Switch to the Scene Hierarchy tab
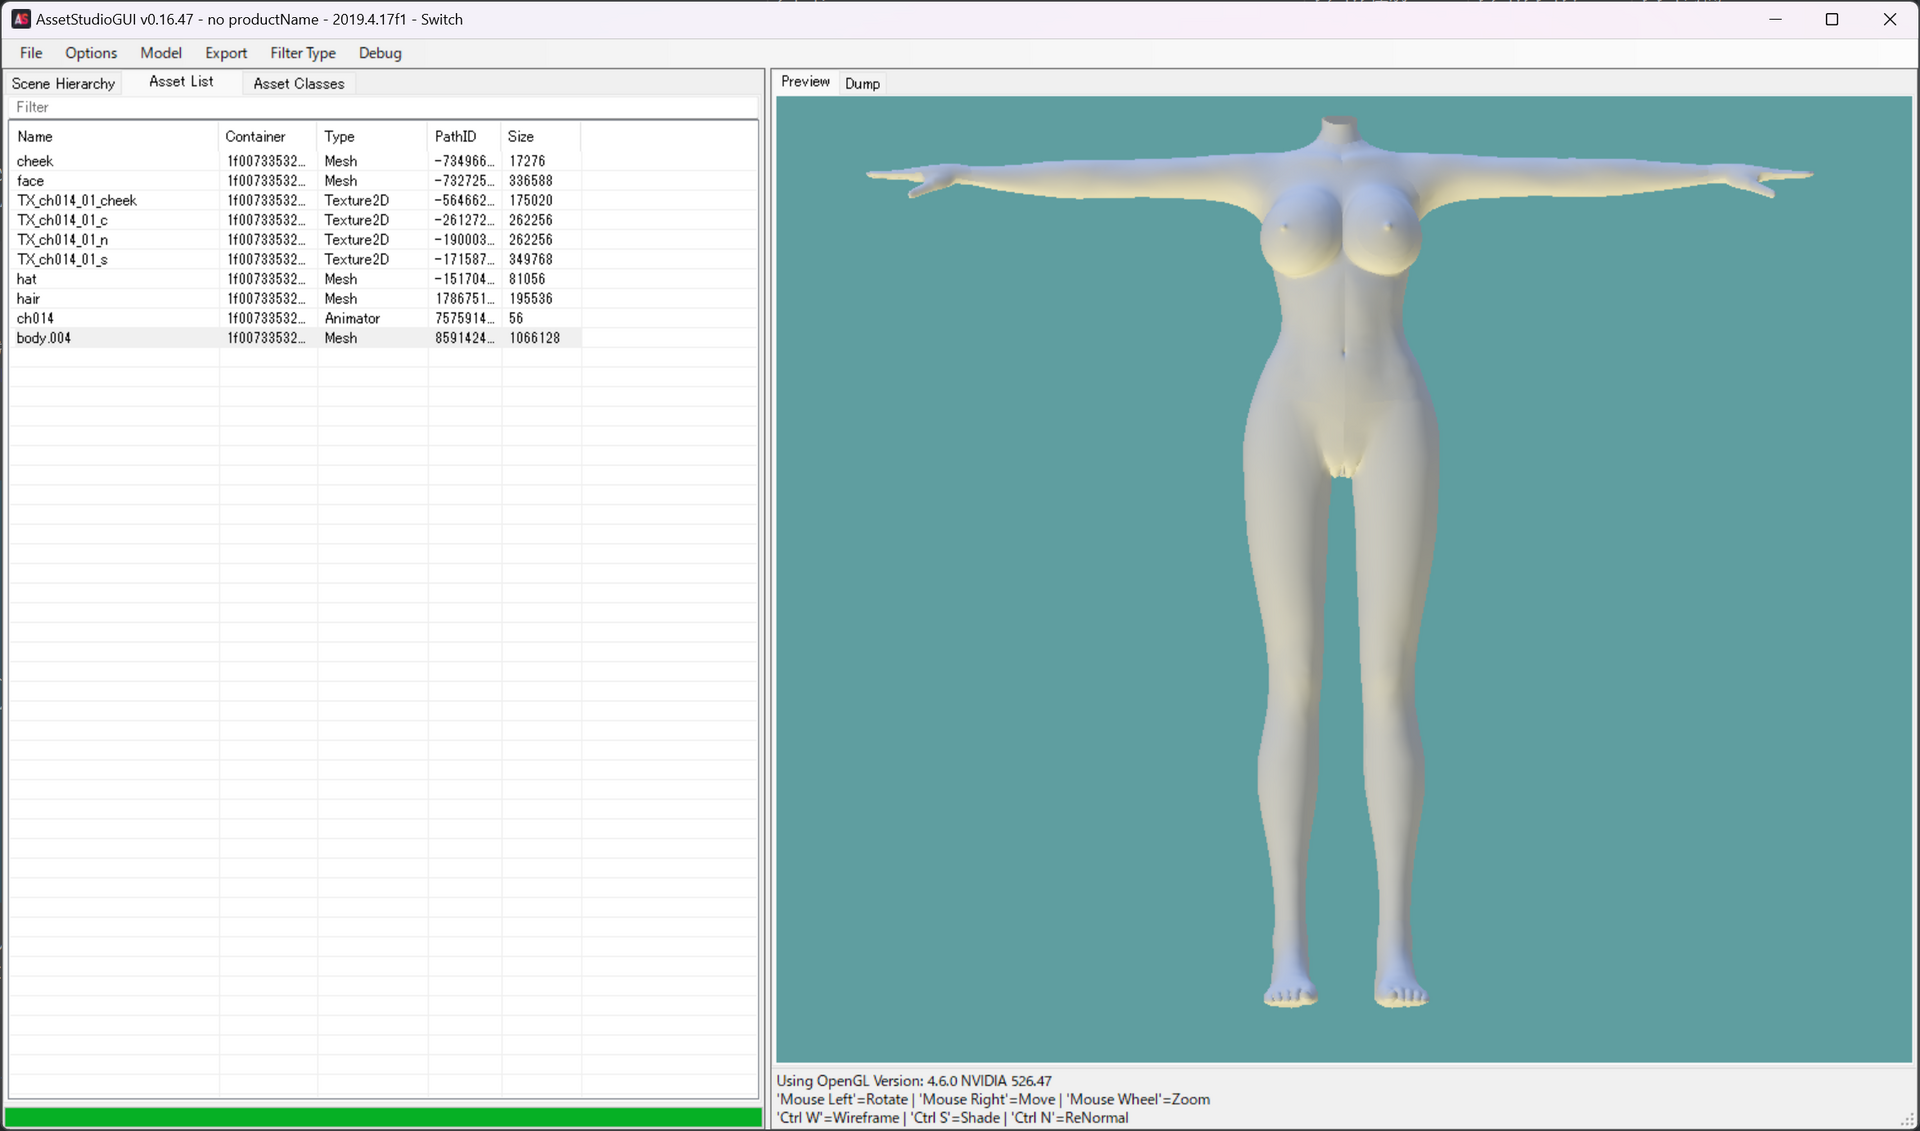The image size is (1920, 1131). click(63, 84)
